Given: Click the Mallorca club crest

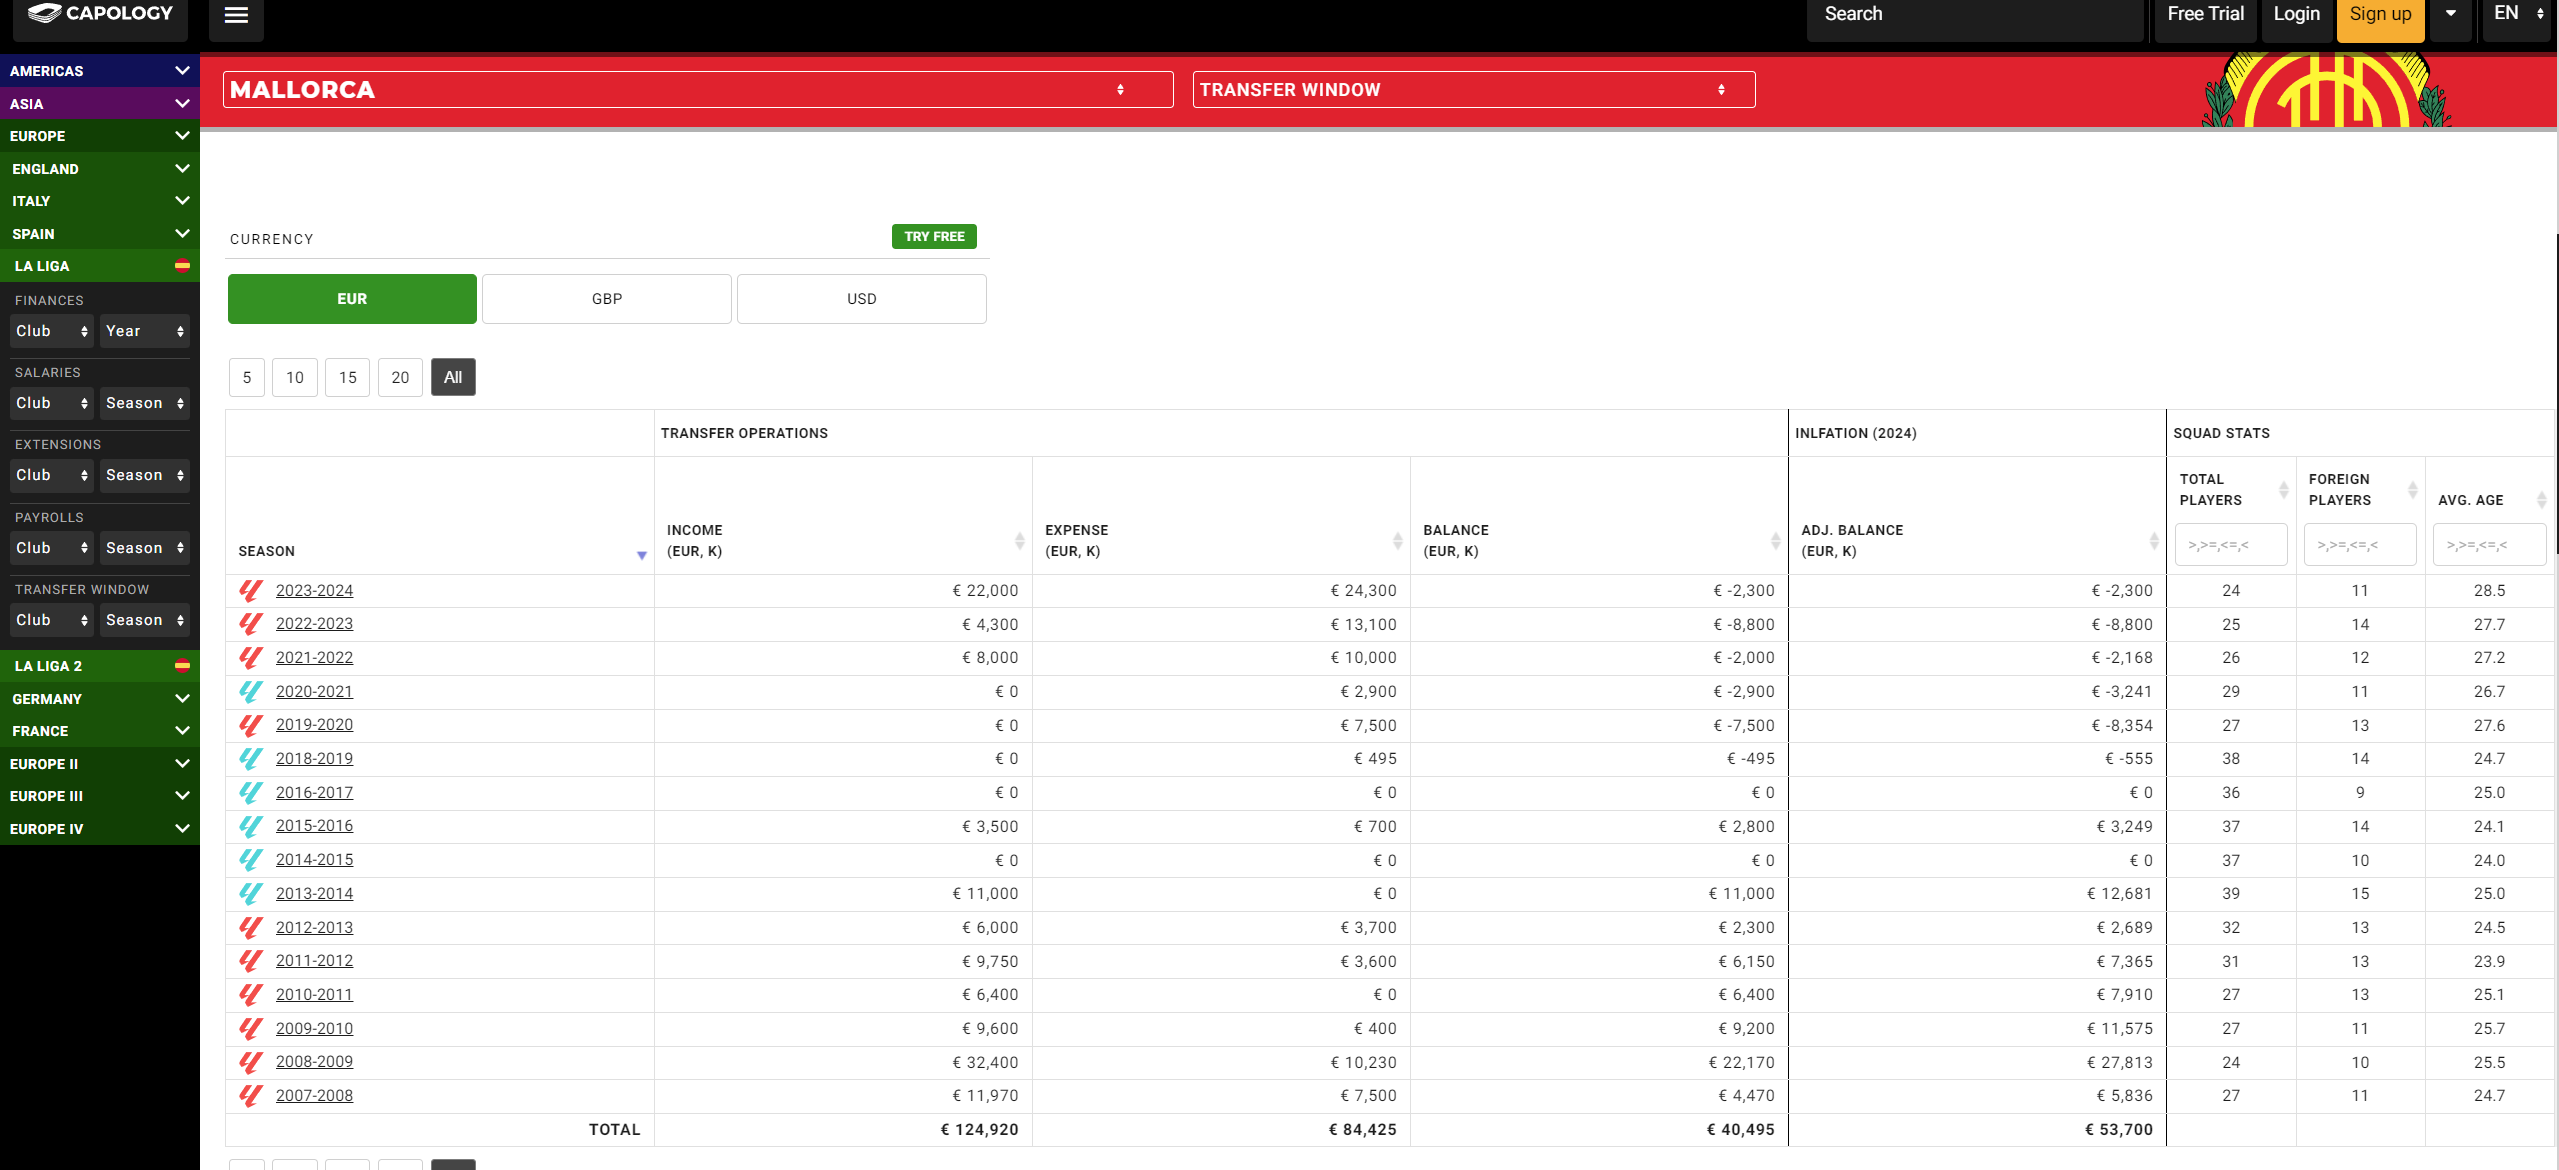Looking at the screenshot, I should coord(2326,92).
